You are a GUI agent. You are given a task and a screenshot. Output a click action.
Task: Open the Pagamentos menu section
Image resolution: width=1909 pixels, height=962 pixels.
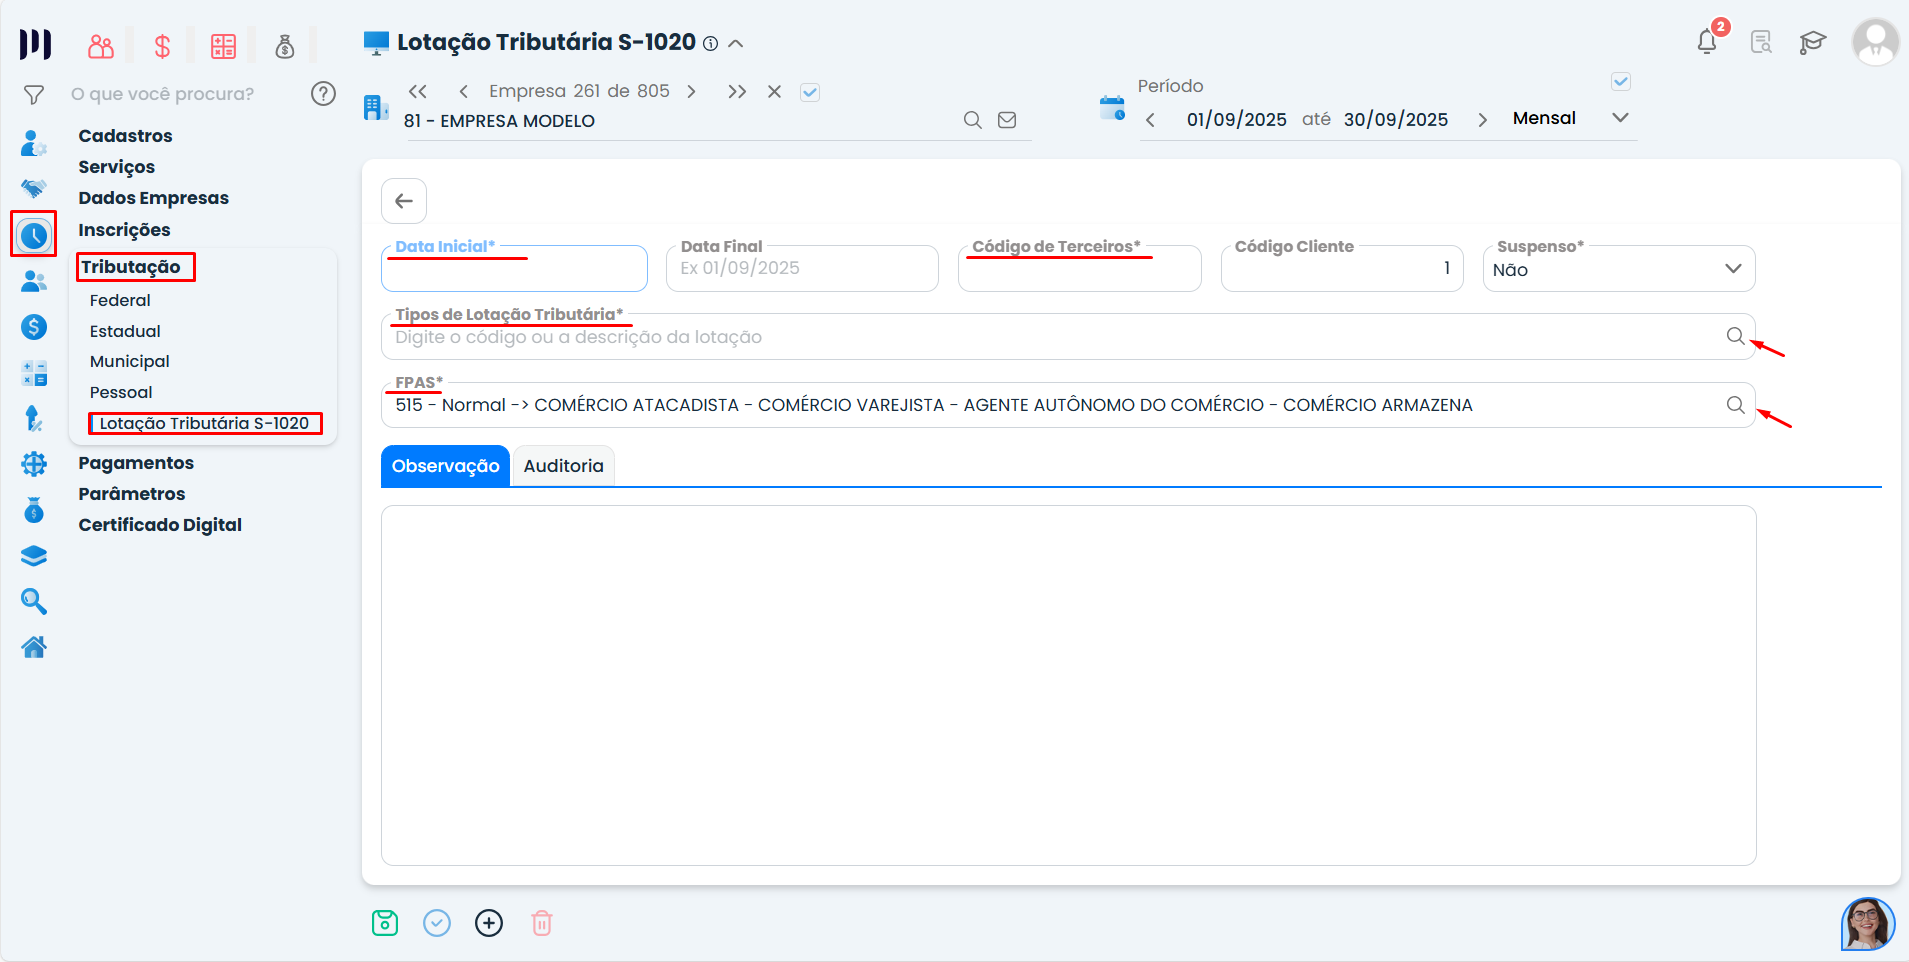pyautogui.click(x=136, y=463)
